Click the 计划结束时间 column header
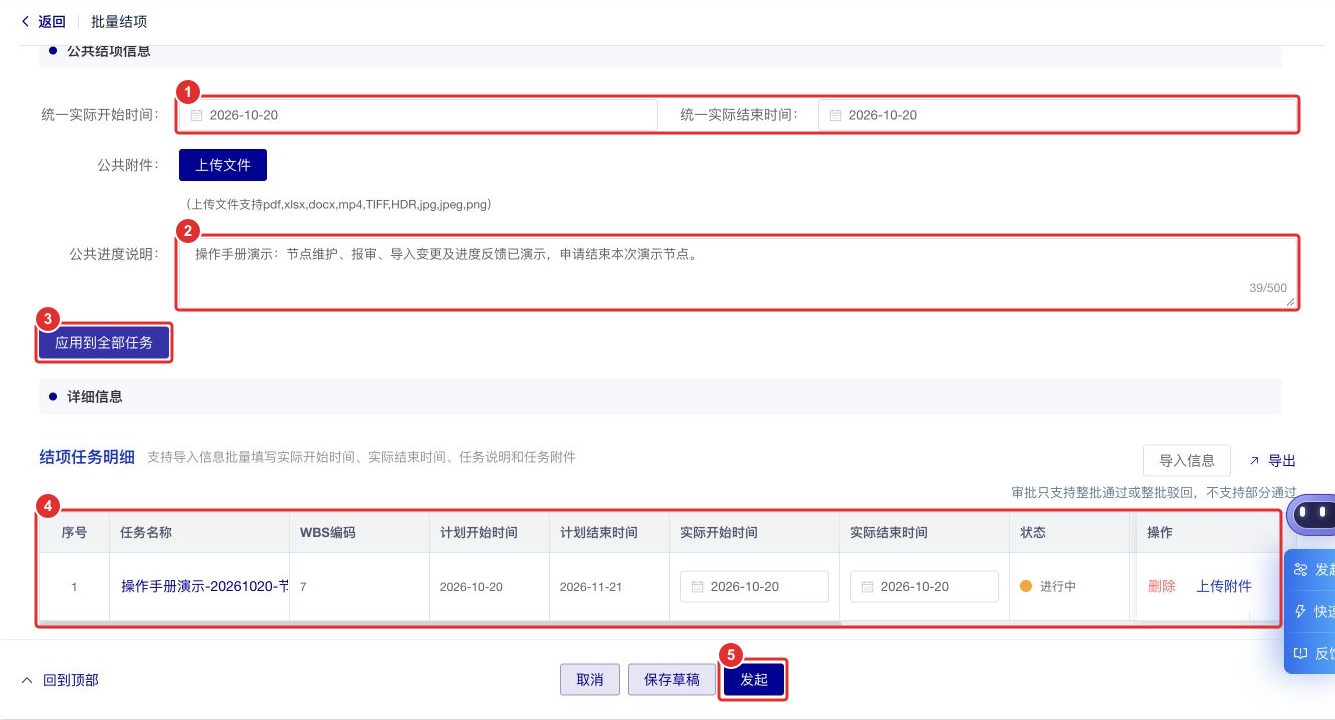 (x=609, y=533)
